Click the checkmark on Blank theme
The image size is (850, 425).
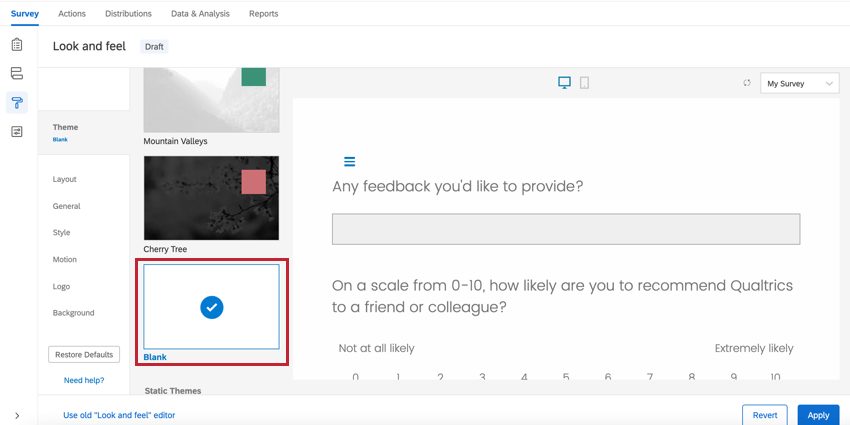[211, 307]
